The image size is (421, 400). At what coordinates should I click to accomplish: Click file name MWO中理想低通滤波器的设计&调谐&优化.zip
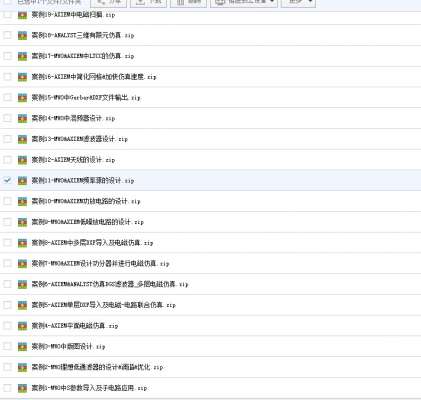[x=97, y=367]
